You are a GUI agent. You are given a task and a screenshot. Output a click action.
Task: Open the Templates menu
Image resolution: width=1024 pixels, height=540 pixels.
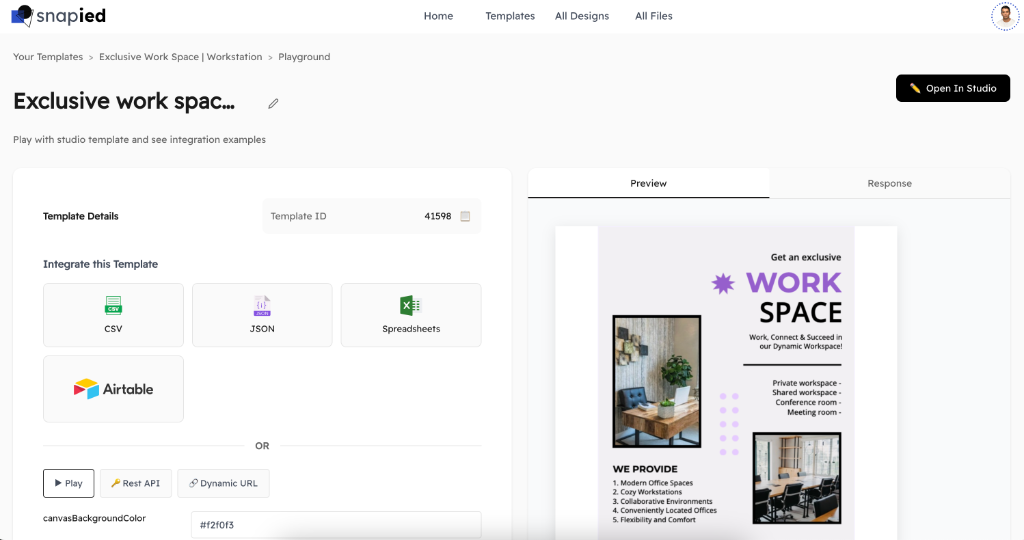coord(510,16)
